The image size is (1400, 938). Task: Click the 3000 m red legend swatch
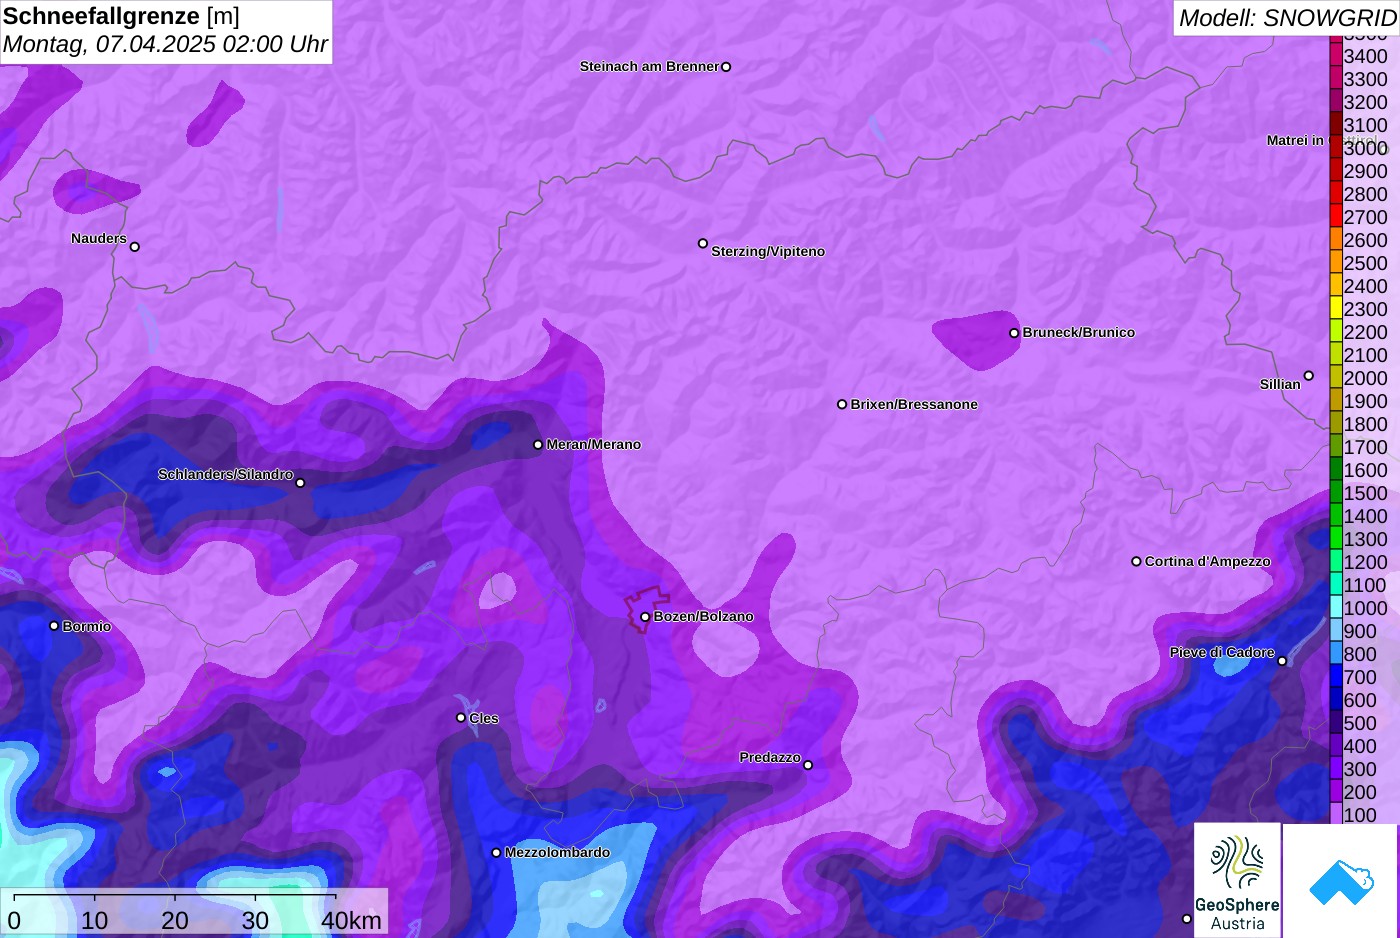1336,147
